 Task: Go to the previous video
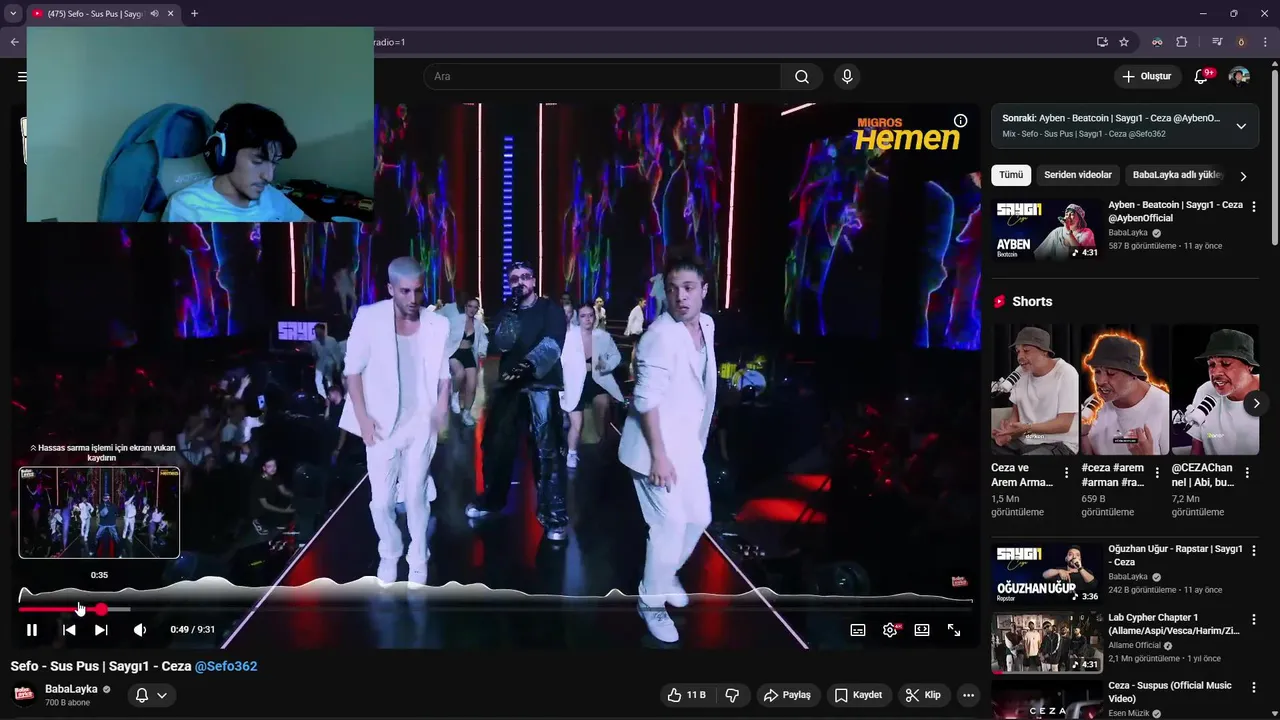click(x=69, y=630)
